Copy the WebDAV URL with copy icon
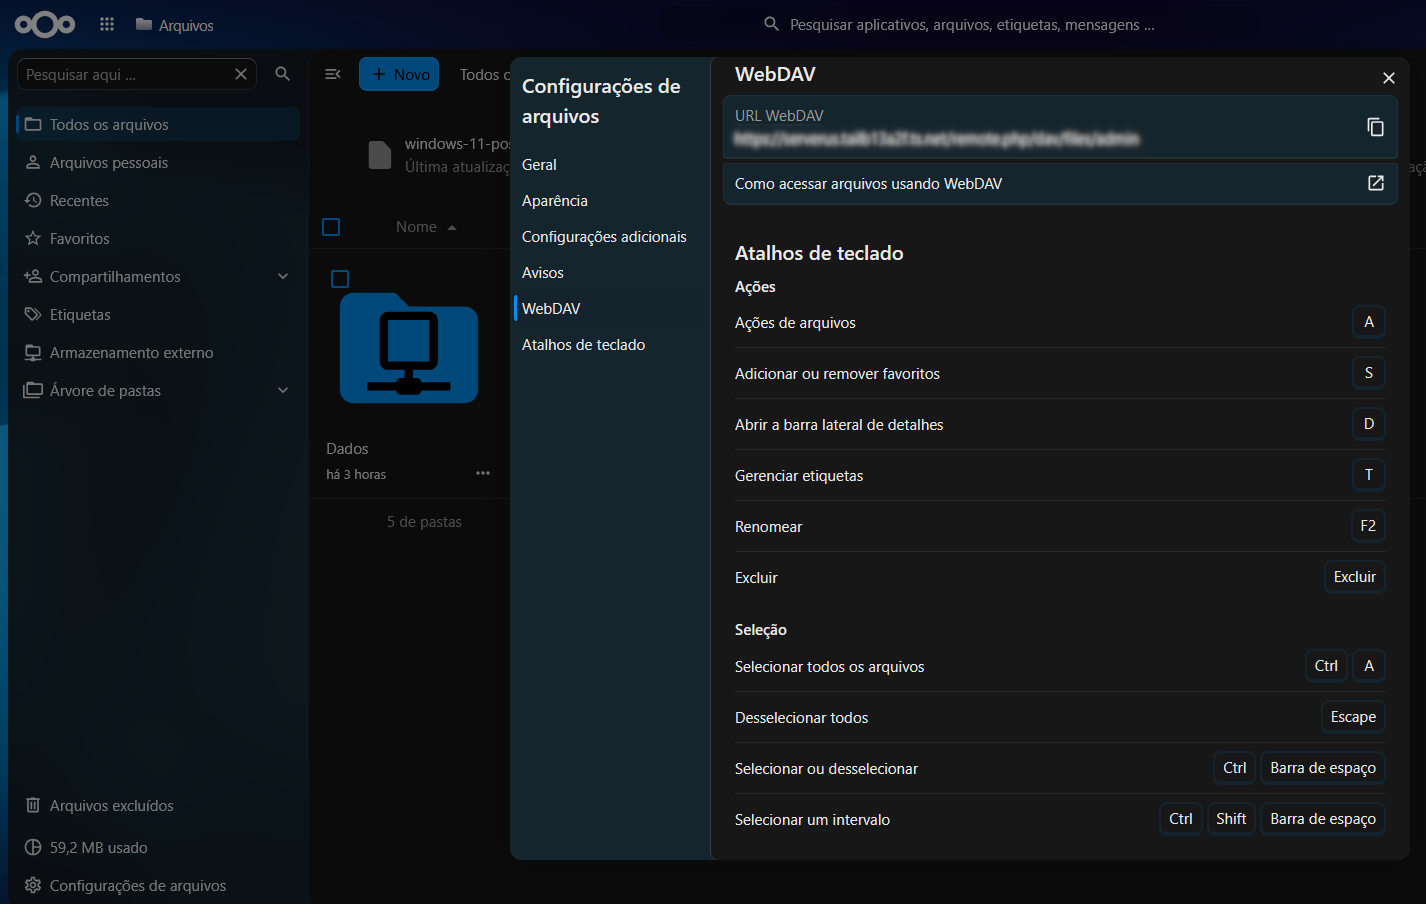Viewport: 1426px width, 904px height. [x=1375, y=127]
